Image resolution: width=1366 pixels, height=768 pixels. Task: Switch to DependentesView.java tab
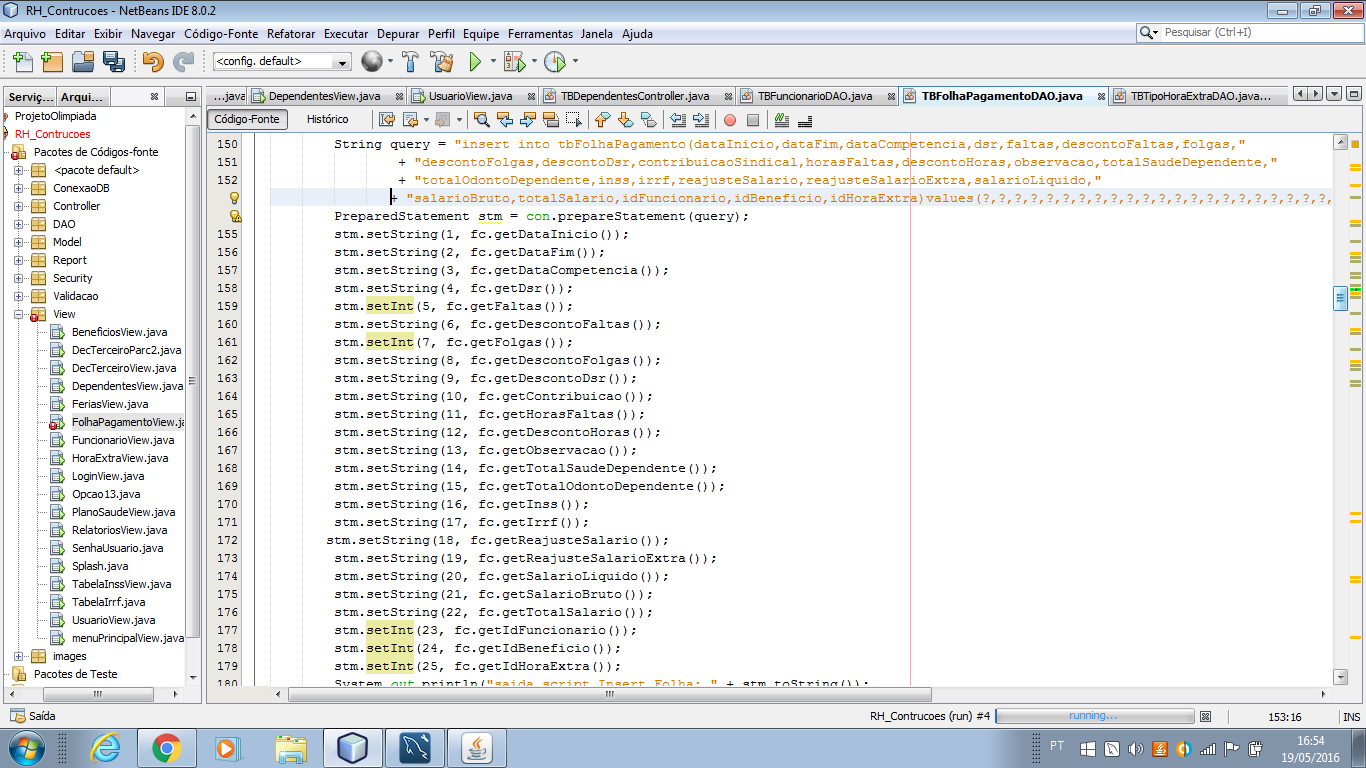(x=324, y=96)
